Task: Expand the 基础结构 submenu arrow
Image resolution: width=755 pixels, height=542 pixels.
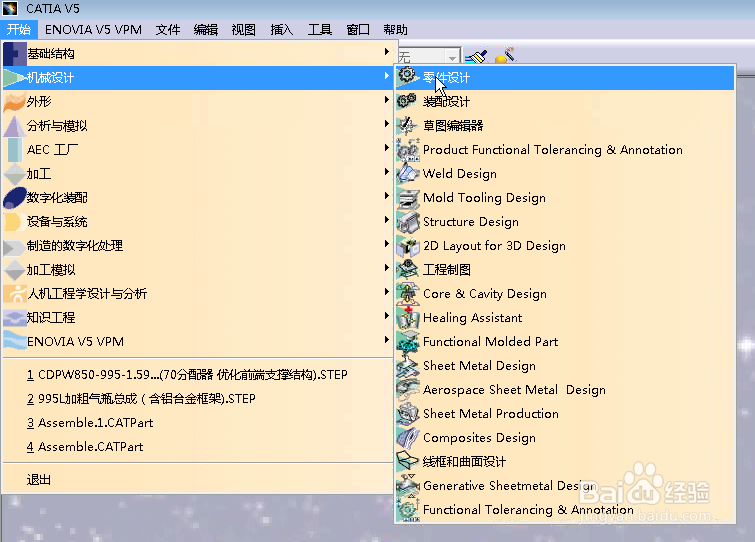Action: coord(387,52)
